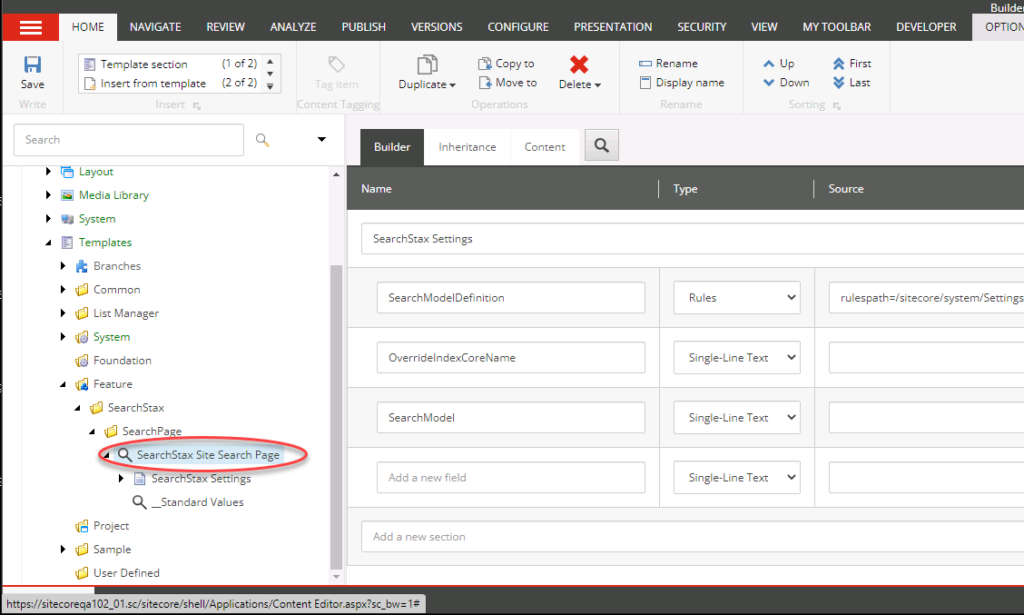
Task: Collapse the SearchStax folder
Action: pos(77,407)
